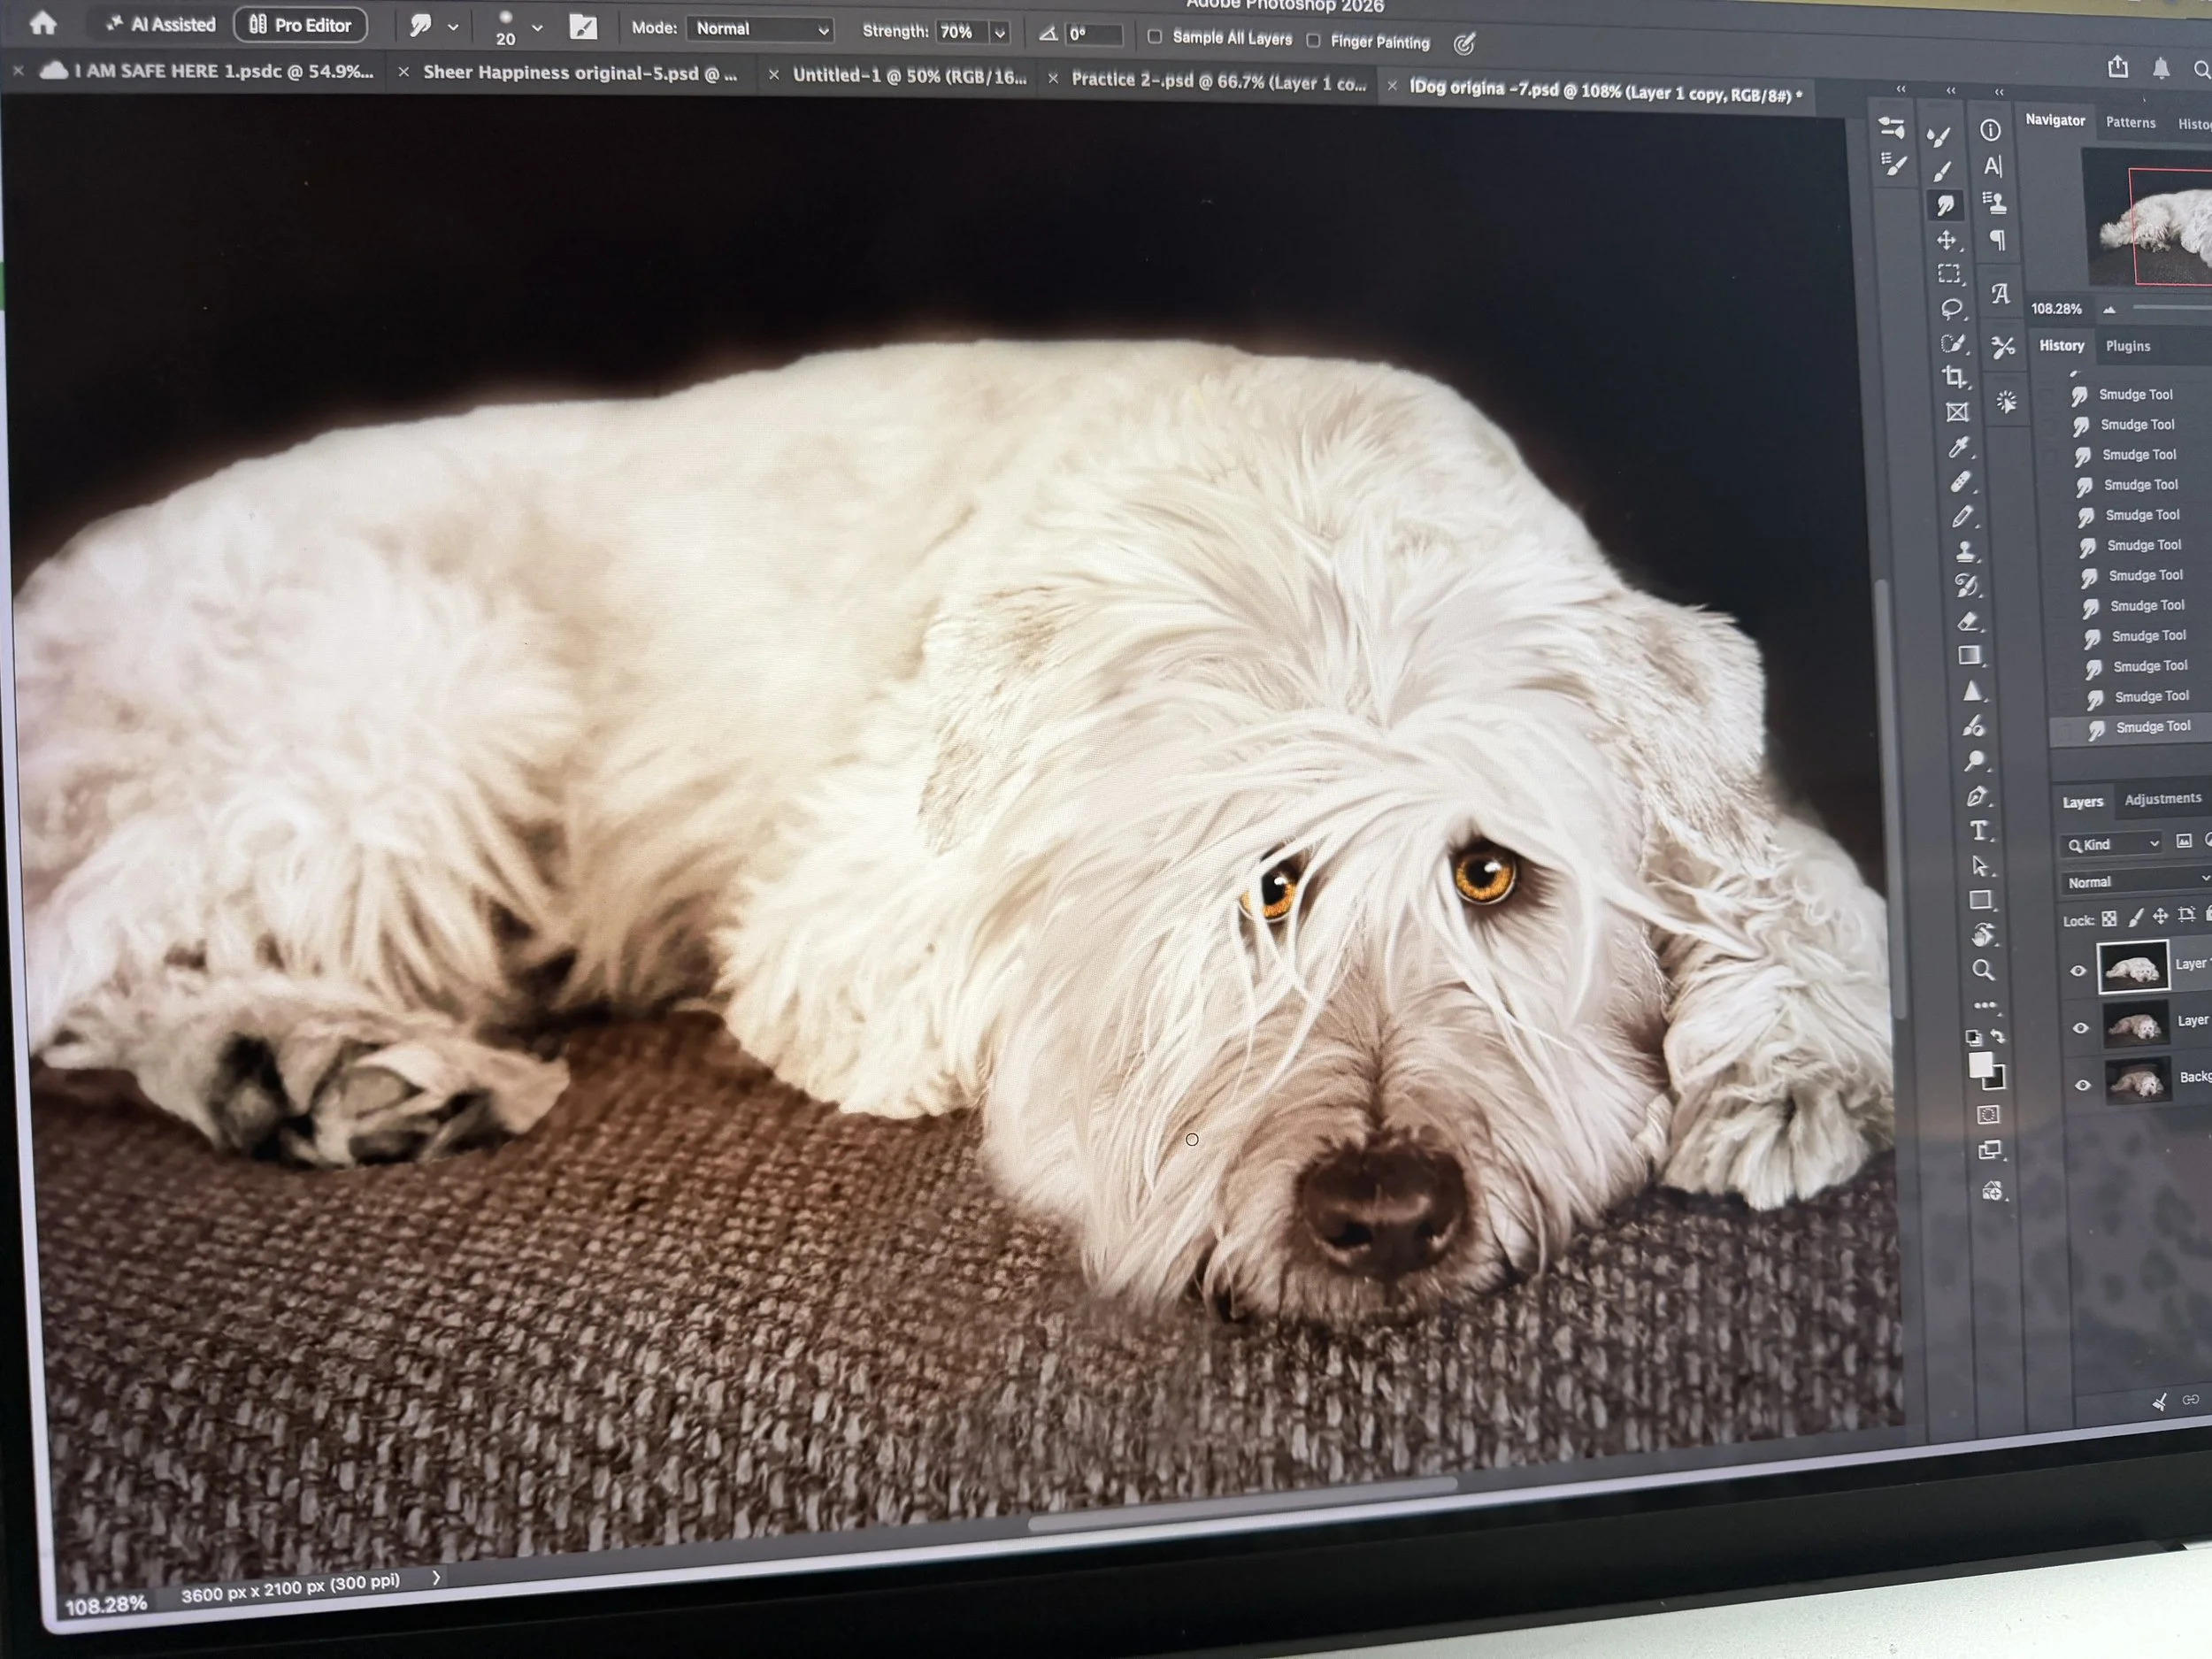This screenshot has width=2212, height=1659.
Task: Select the Horizontal Type tool
Action: pos(1978,831)
